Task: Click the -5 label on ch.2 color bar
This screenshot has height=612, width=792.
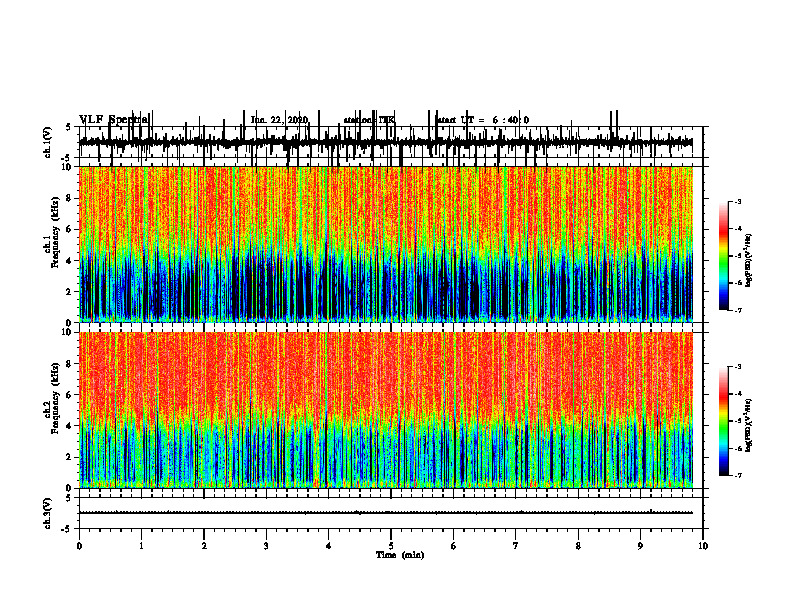Action: (738, 421)
